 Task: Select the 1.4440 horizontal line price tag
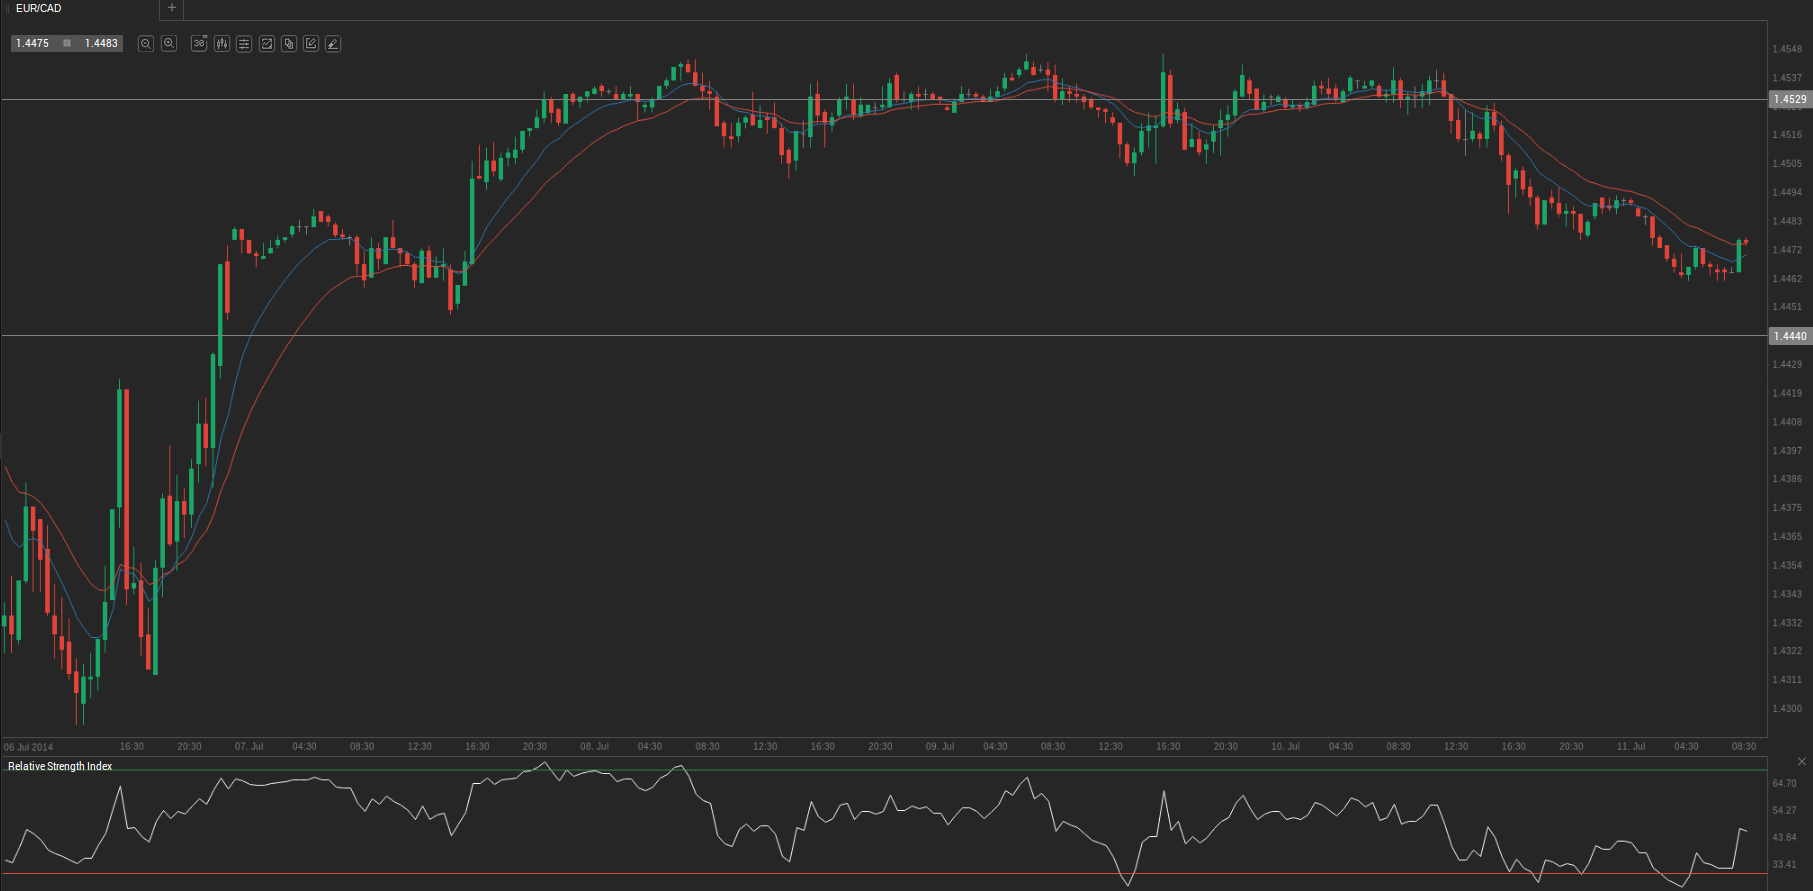(x=1789, y=336)
